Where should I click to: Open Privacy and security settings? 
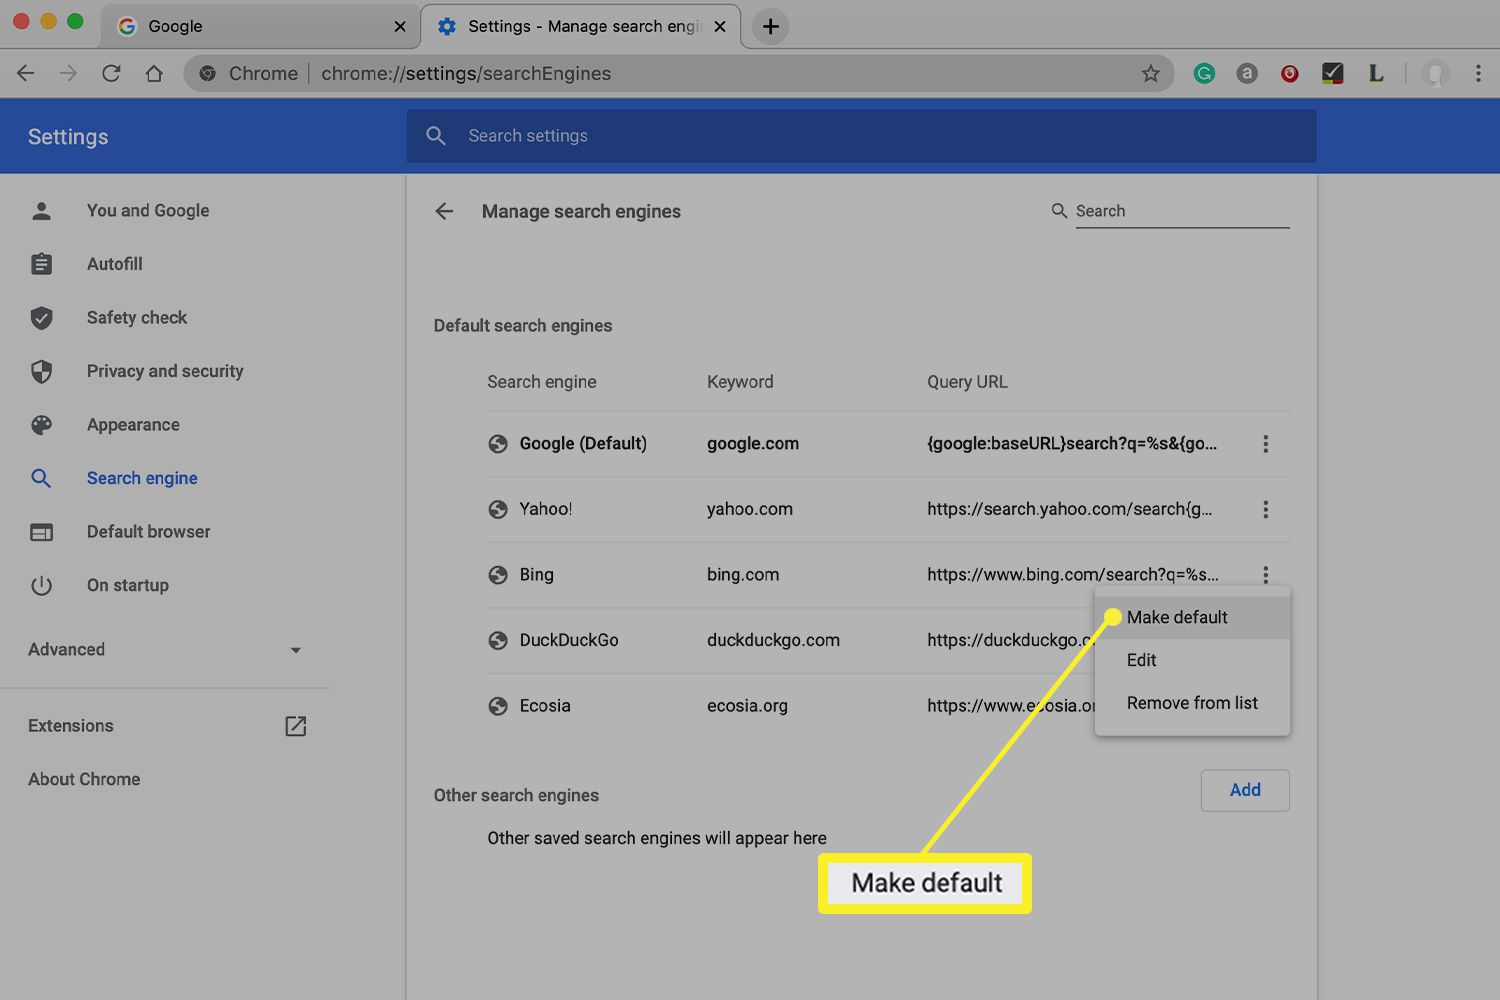click(165, 371)
